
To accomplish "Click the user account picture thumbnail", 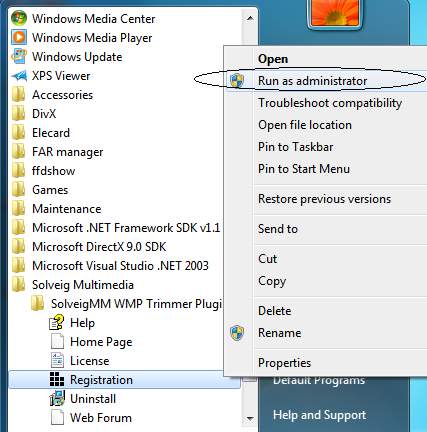I will point(334,13).
